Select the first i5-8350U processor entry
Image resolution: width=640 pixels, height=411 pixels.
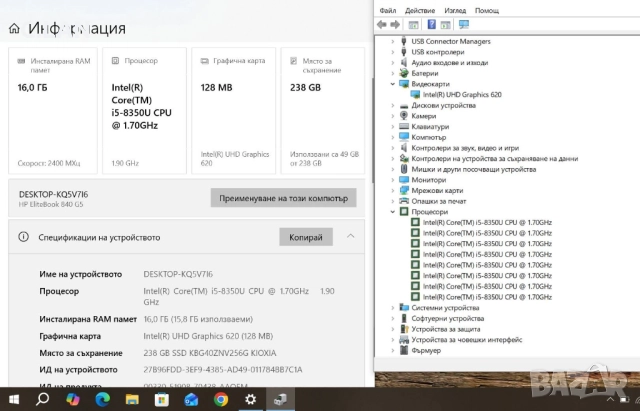click(487, 222)
